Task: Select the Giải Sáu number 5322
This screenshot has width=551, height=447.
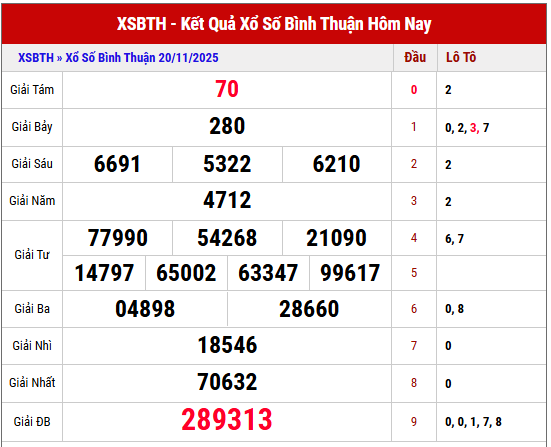Action: coord(227,164)
